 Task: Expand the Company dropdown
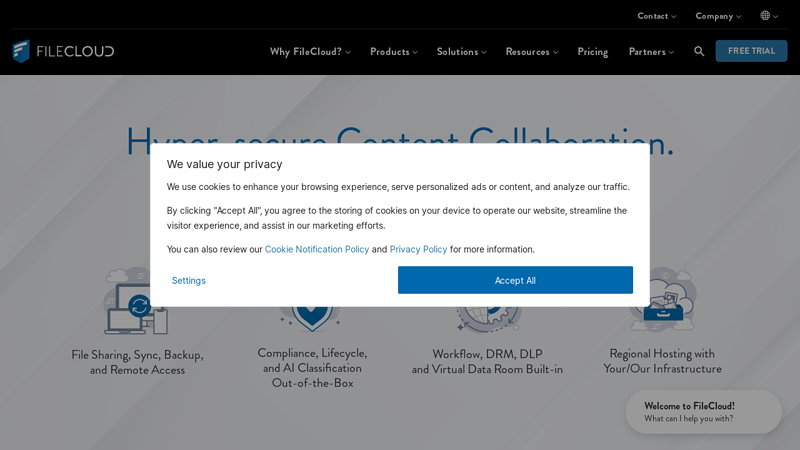(x=718, y=16)
